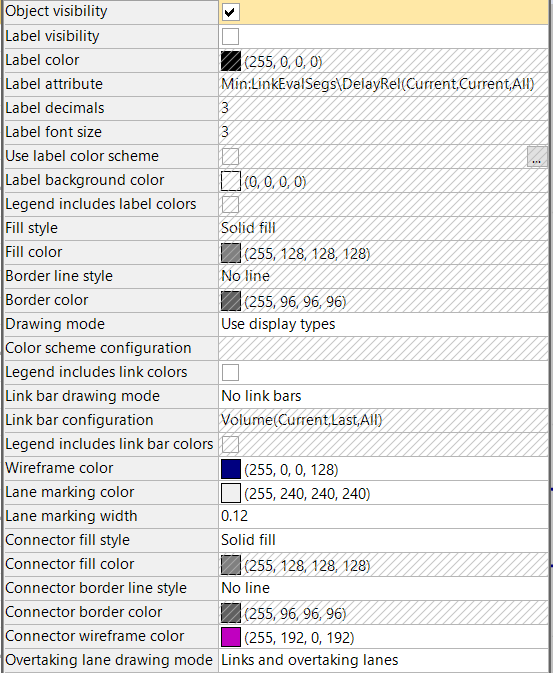Image resolution: width=553 pixels, height=673 pixels.
Task: Select the 'Object visibility' row label
Action: [x=56, y=12]
